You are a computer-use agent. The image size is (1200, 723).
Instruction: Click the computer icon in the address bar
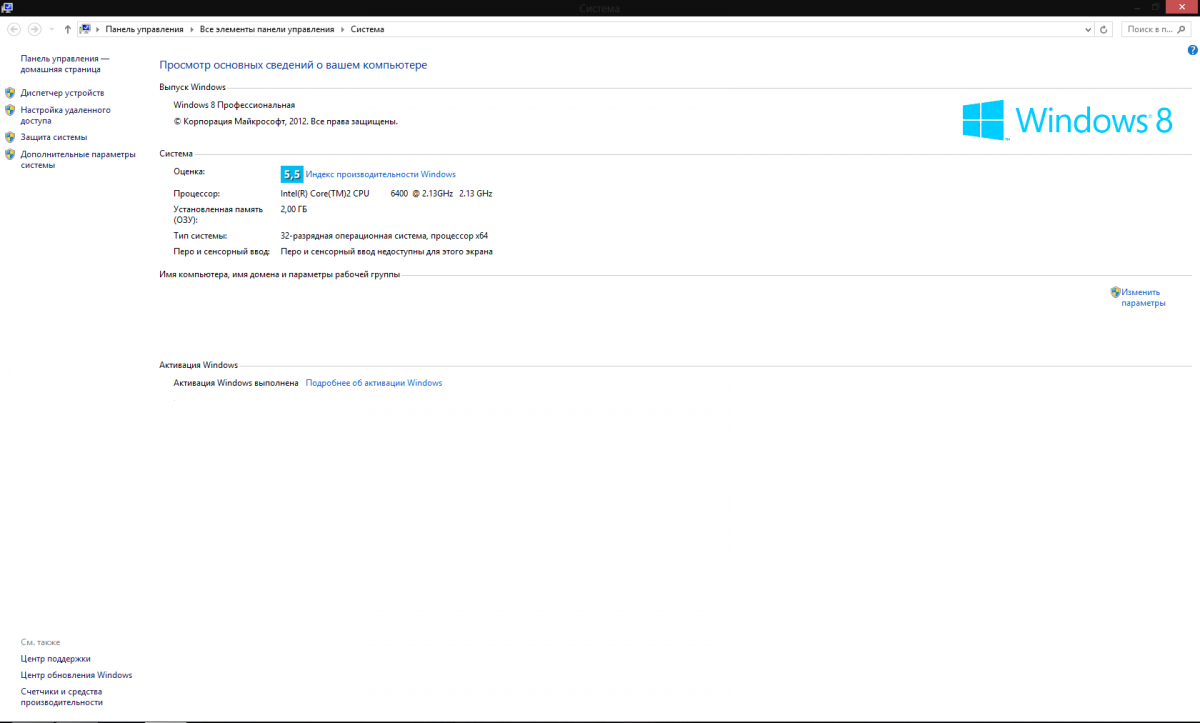tap(86, 29)
